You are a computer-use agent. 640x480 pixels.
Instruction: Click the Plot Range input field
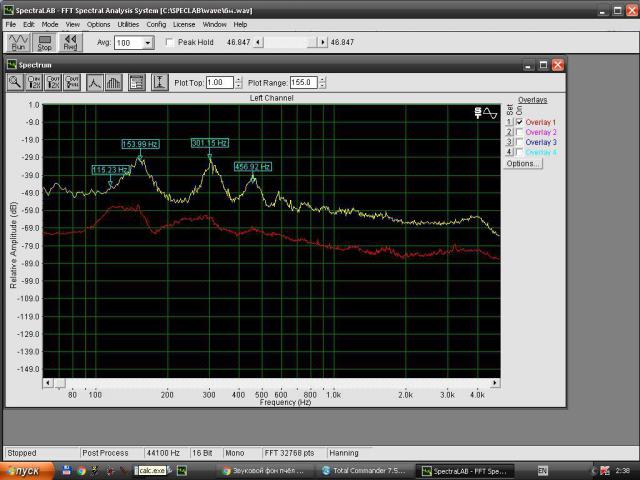point(304,82)
